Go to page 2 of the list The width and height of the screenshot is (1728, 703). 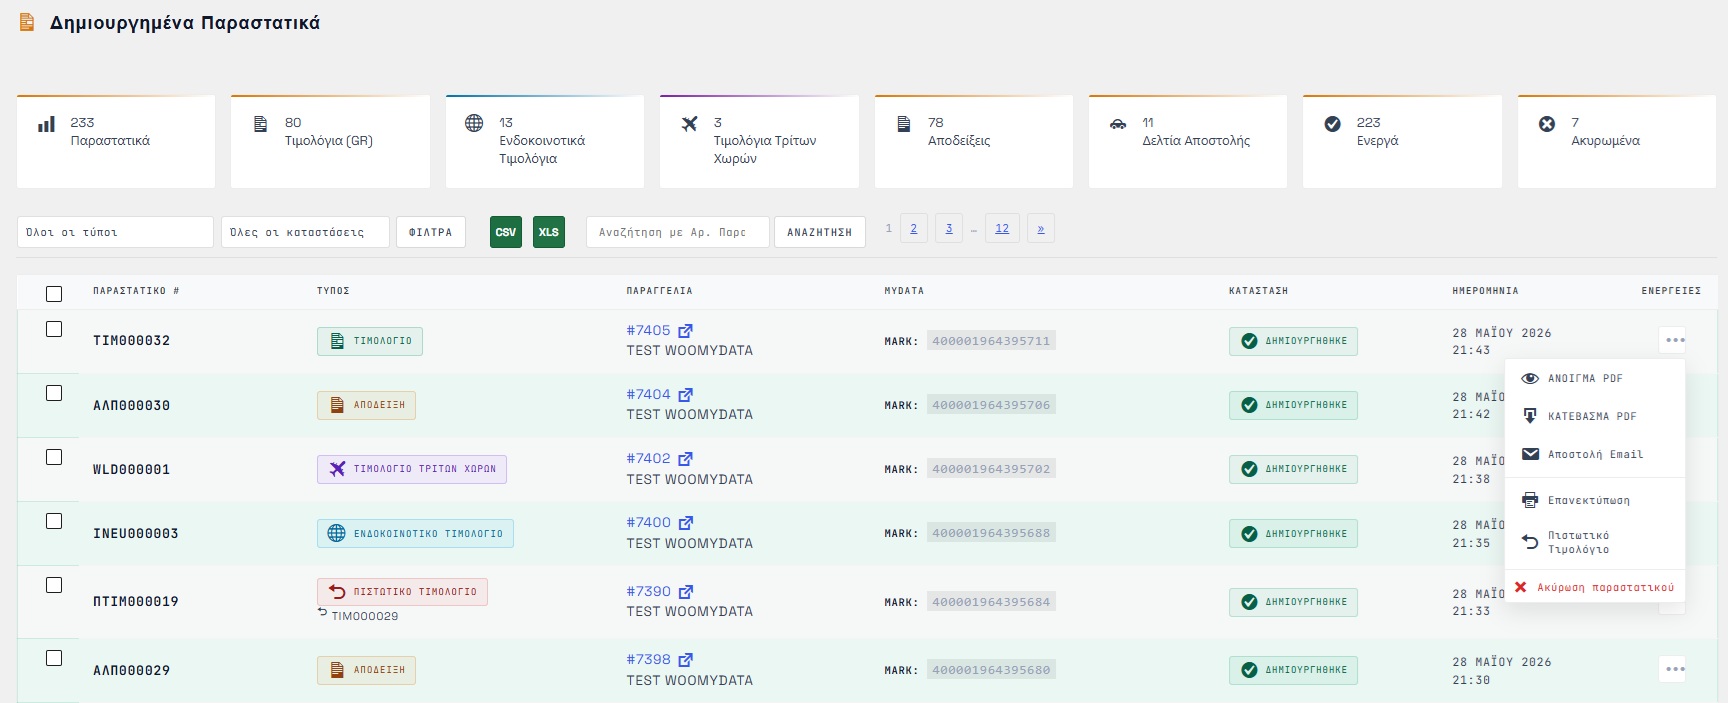[913, 228]
